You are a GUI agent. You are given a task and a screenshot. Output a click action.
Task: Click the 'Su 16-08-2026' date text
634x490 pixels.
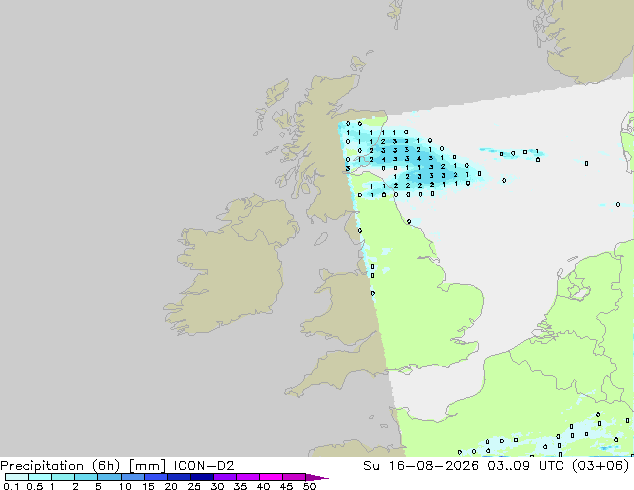point(421,466)
